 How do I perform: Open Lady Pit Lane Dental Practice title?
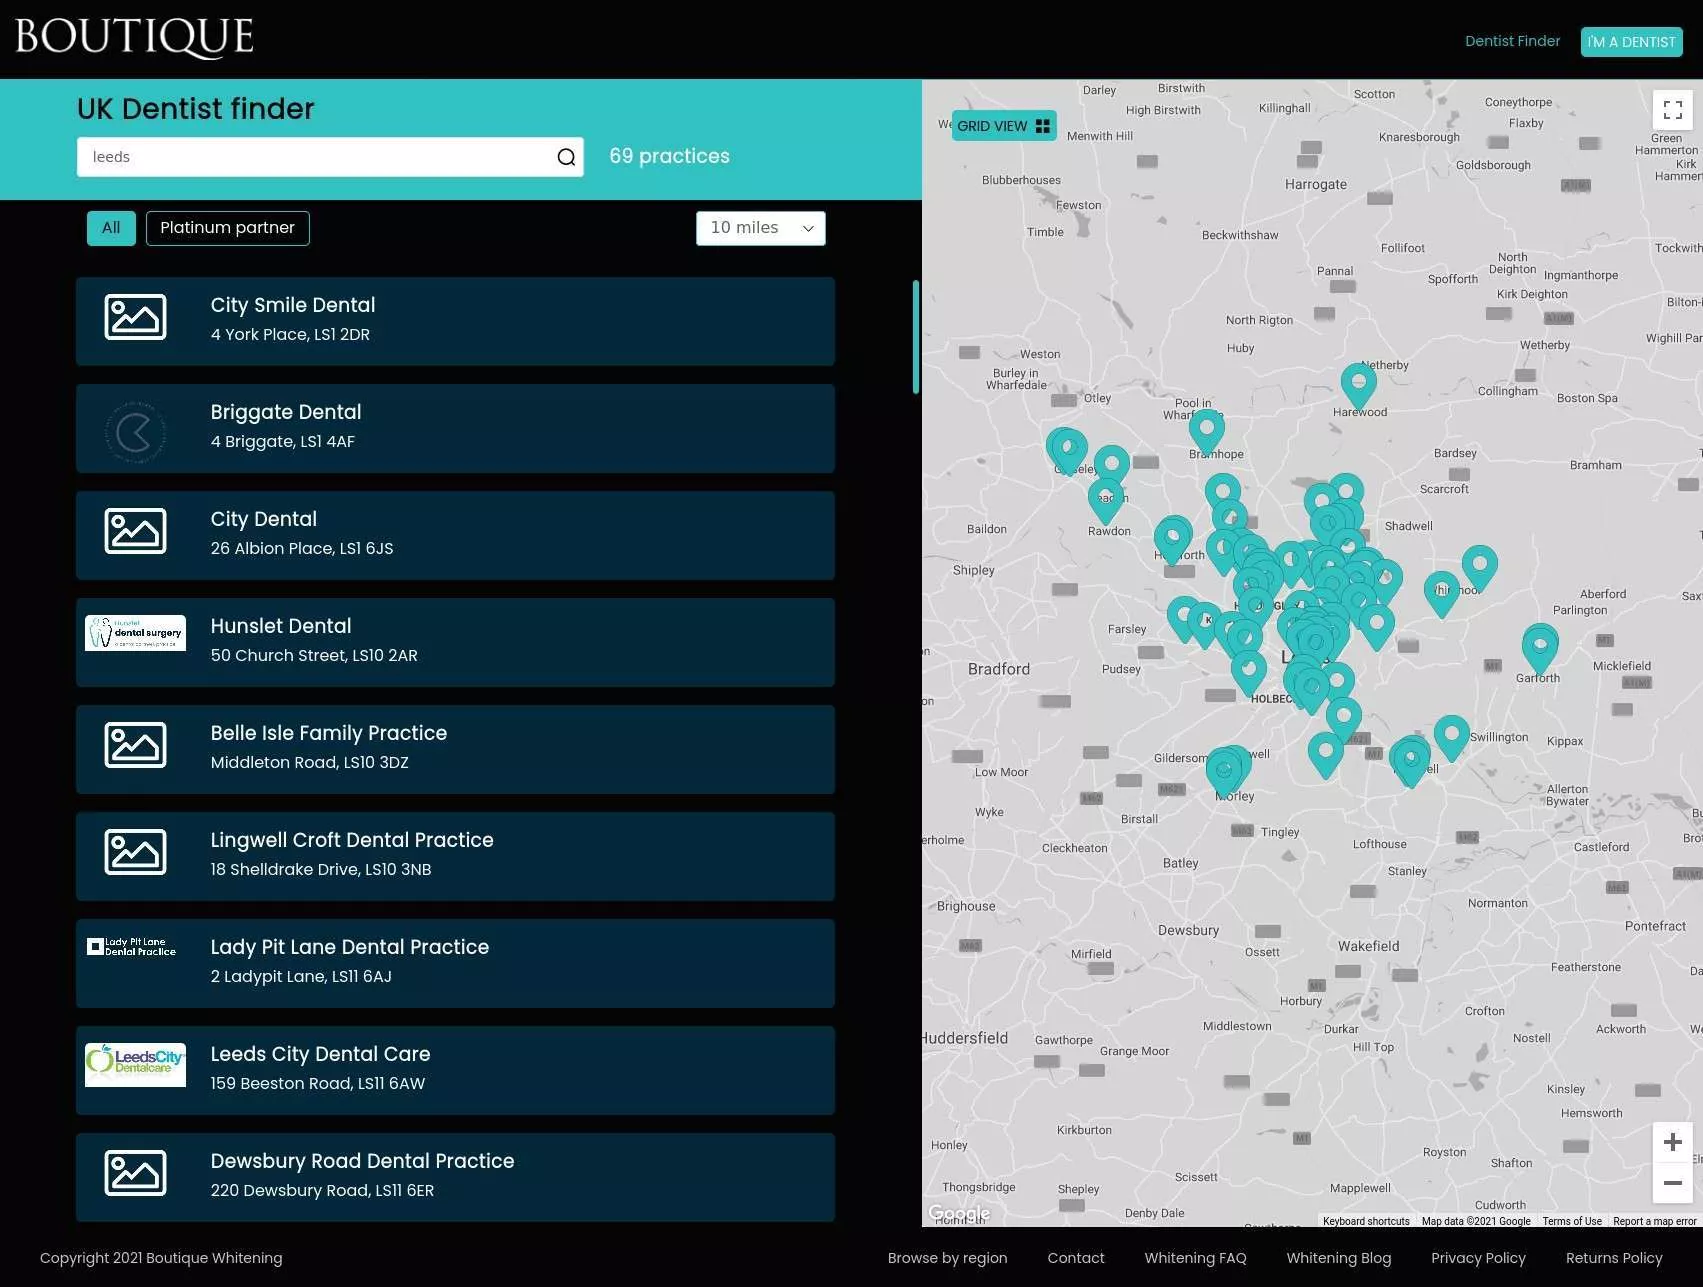pyautogui.click(x=350, y=947)
